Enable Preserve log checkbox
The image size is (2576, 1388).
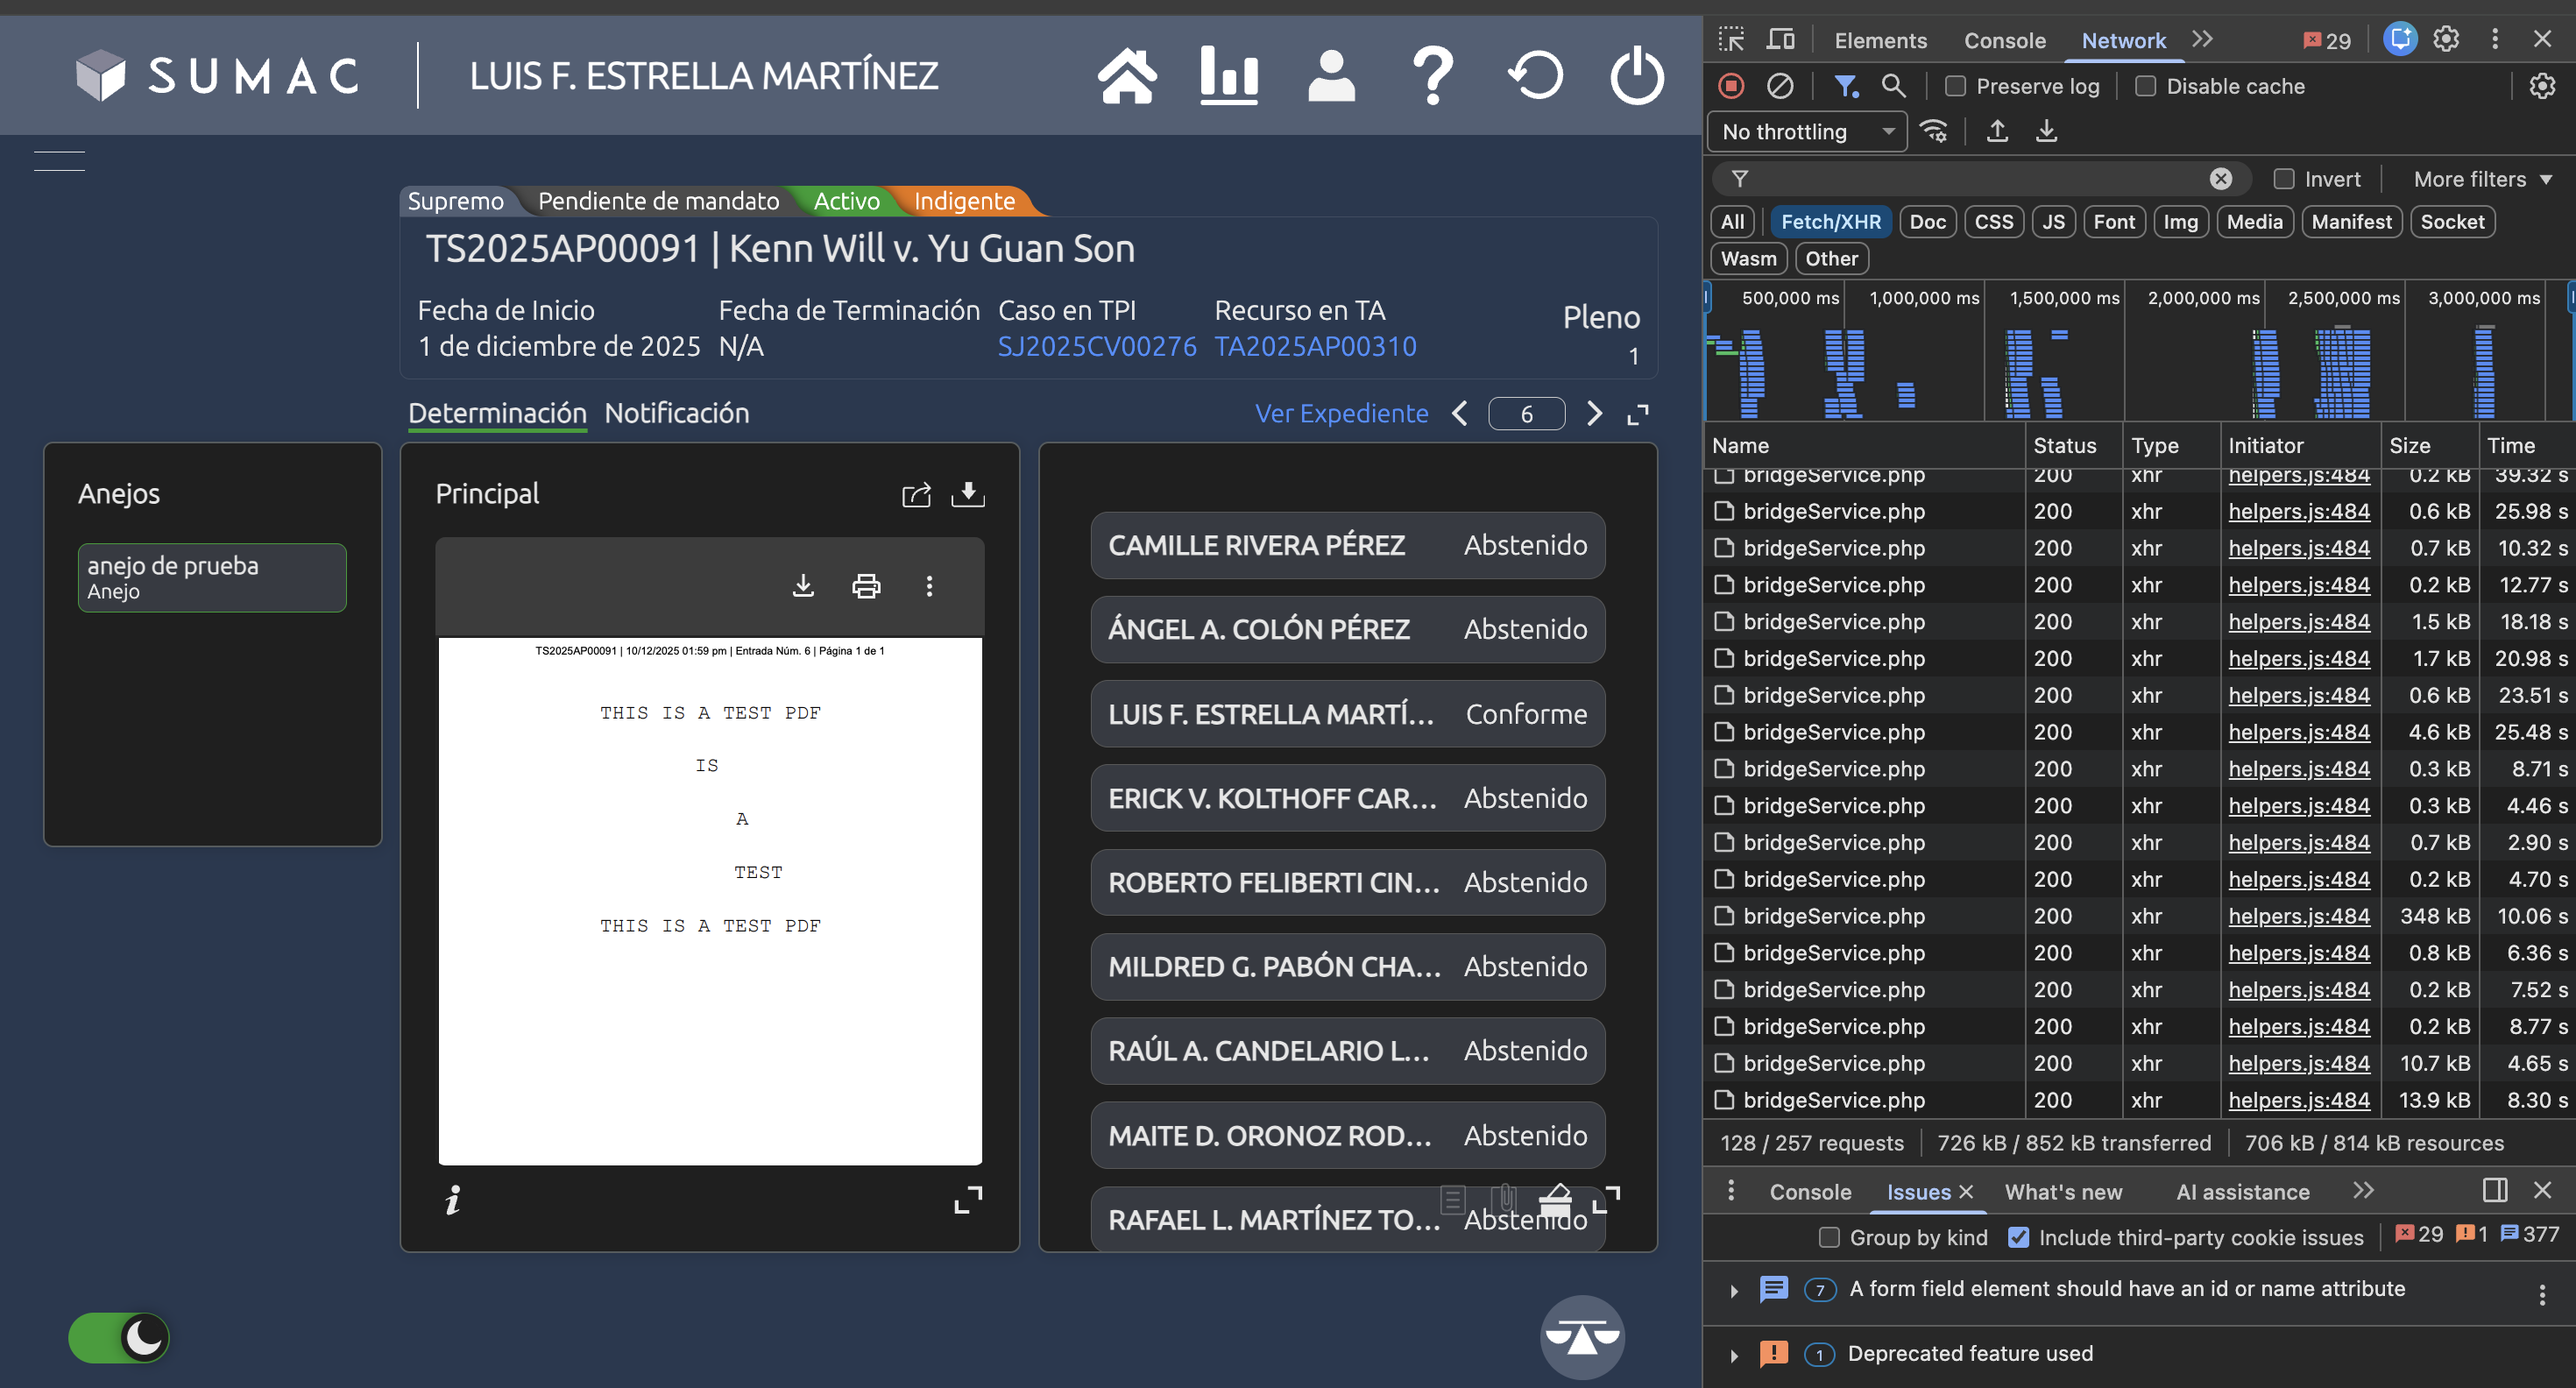[x=1955, y=87]
